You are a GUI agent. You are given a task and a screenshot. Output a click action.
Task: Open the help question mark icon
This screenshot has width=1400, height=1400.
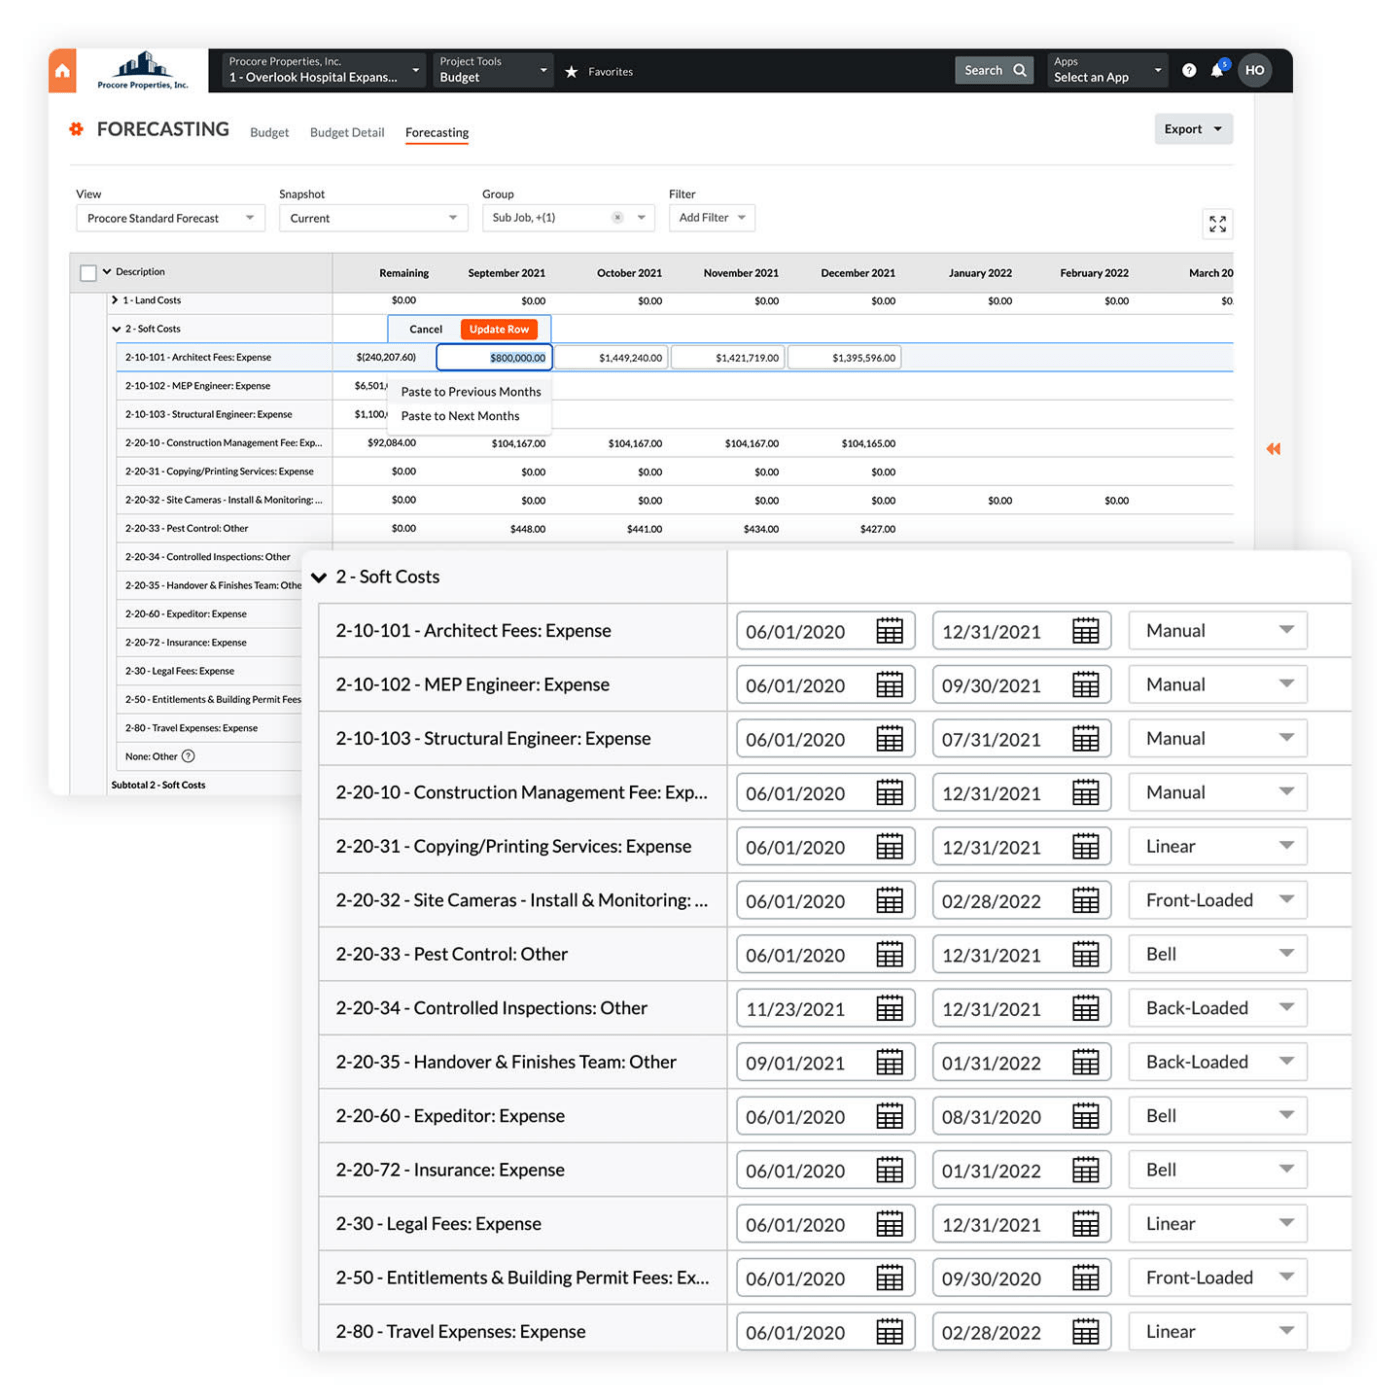click(x=1188, y=70)
